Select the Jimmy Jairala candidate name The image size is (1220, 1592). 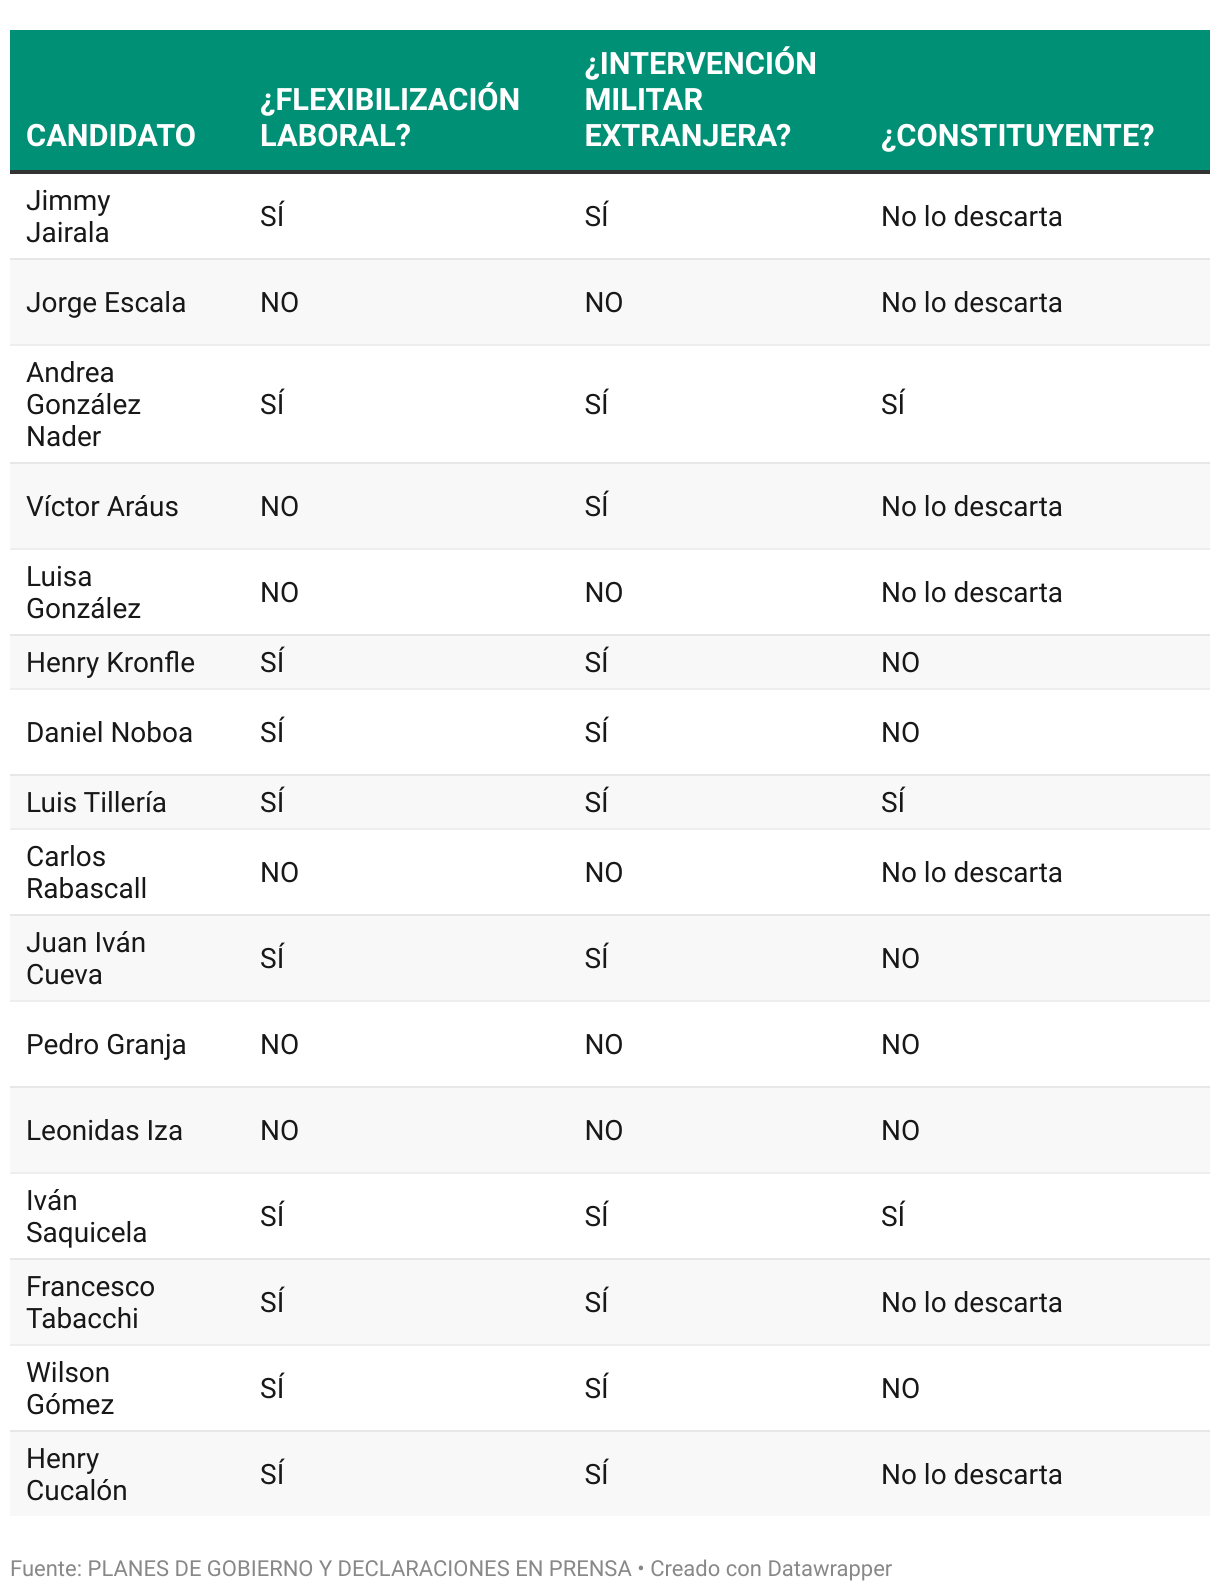click(x=68, y=216)
